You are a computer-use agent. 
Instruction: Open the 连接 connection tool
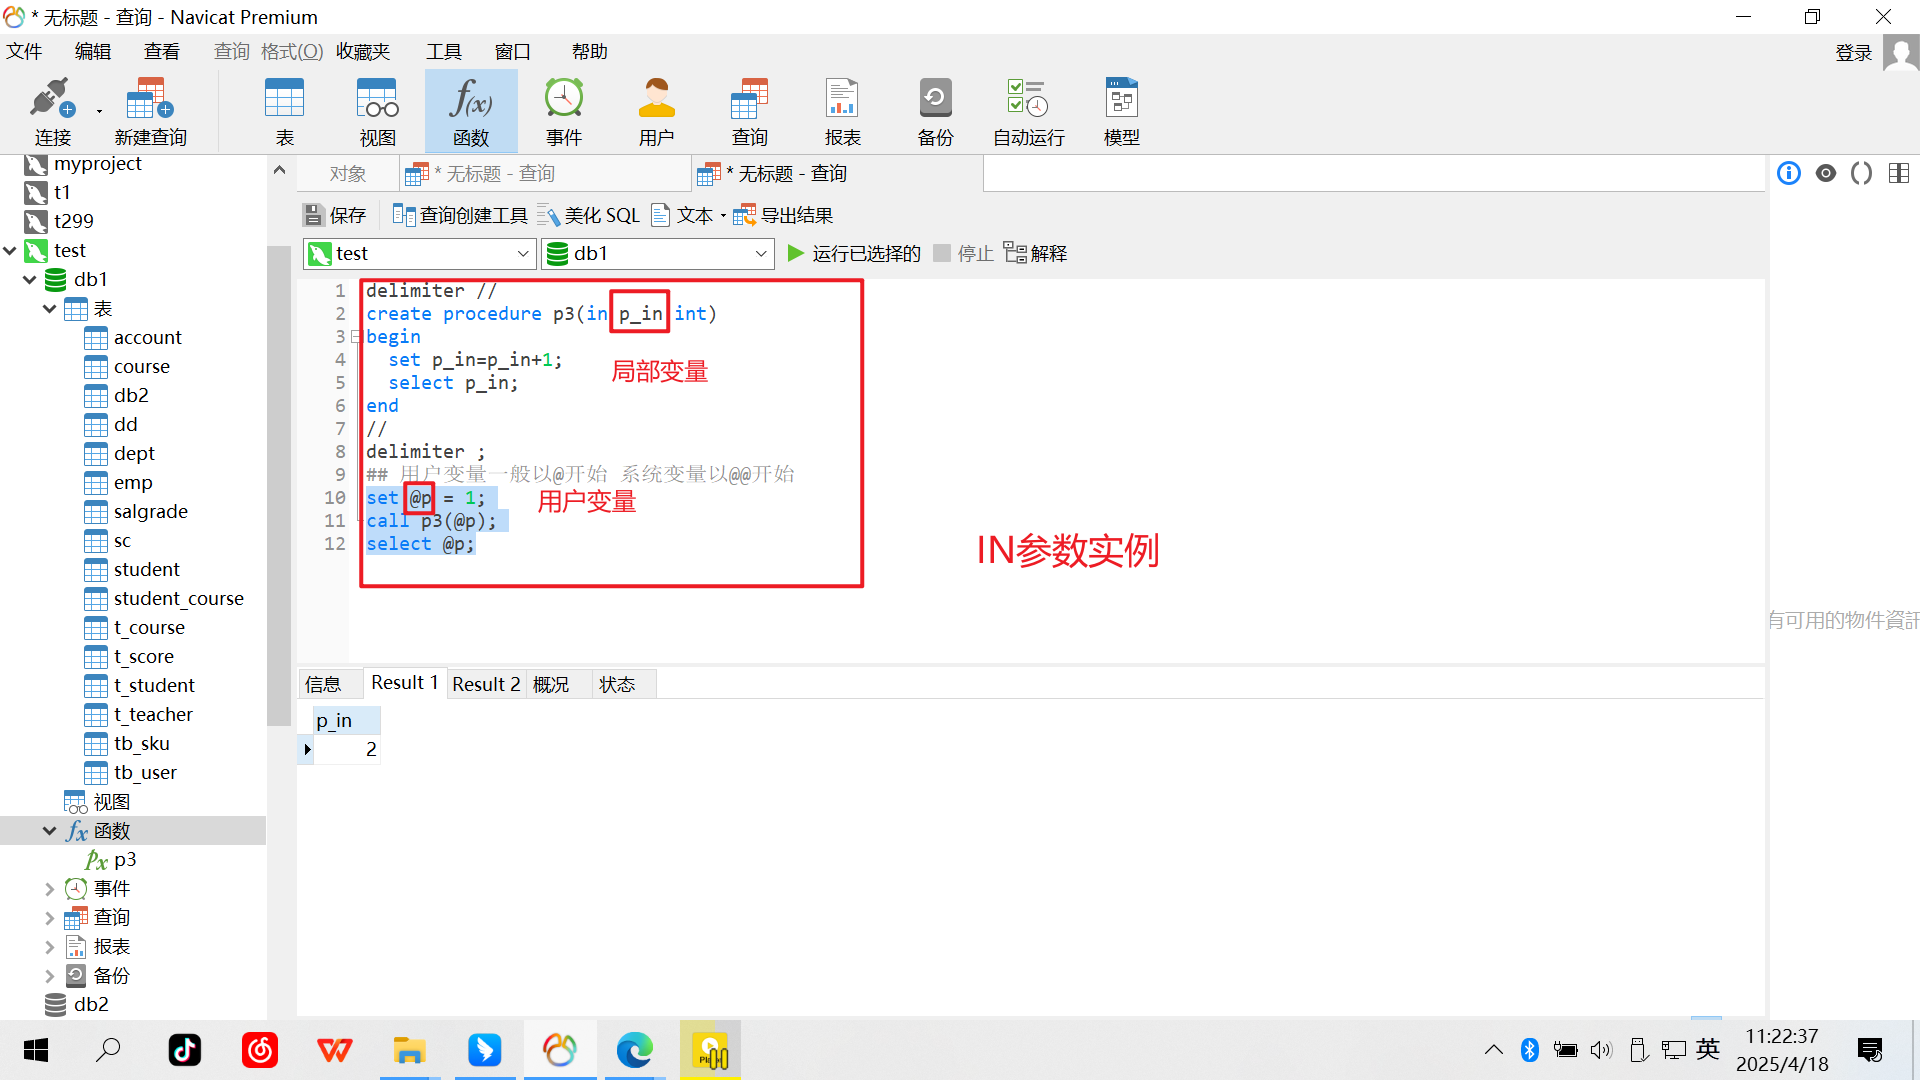[x=52, y=112]
